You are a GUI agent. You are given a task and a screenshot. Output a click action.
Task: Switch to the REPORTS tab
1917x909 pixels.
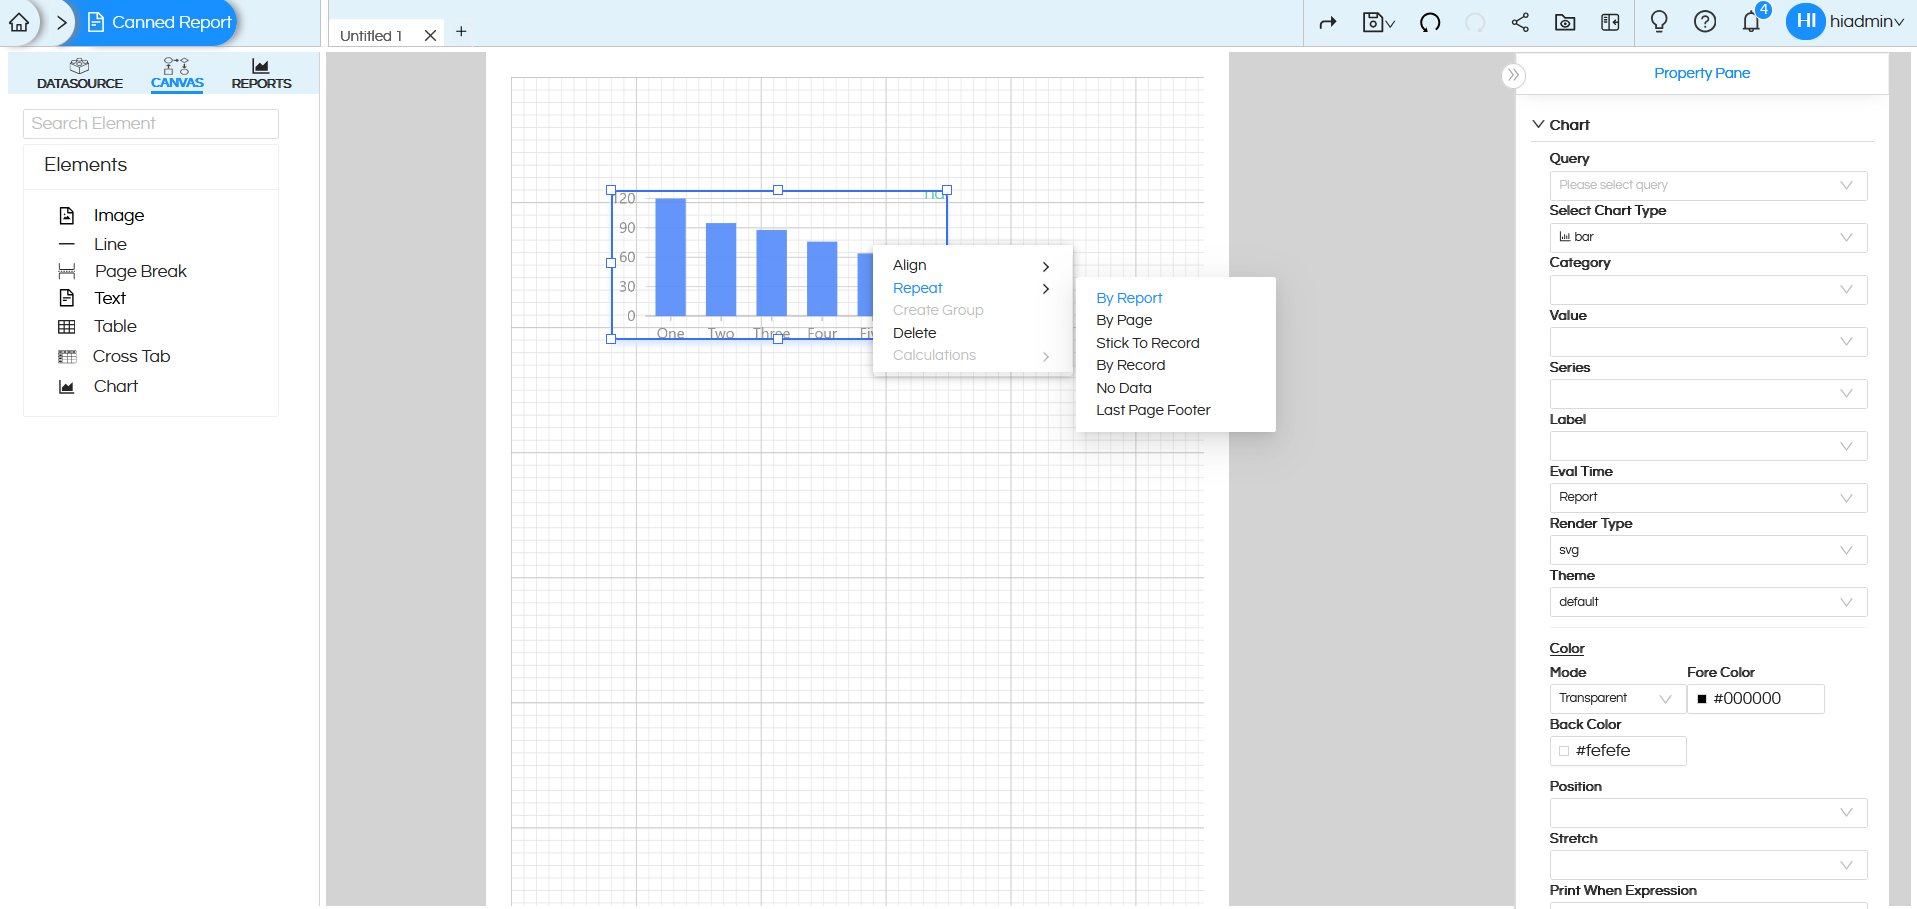tap(260, 72)
